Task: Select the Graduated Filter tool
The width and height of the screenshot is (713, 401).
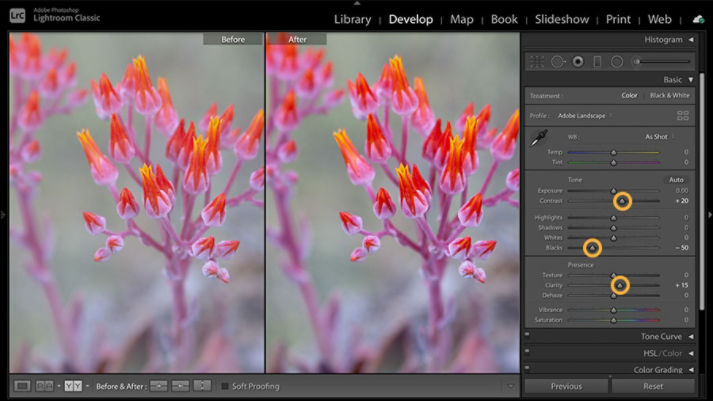Action: point(598,61)
